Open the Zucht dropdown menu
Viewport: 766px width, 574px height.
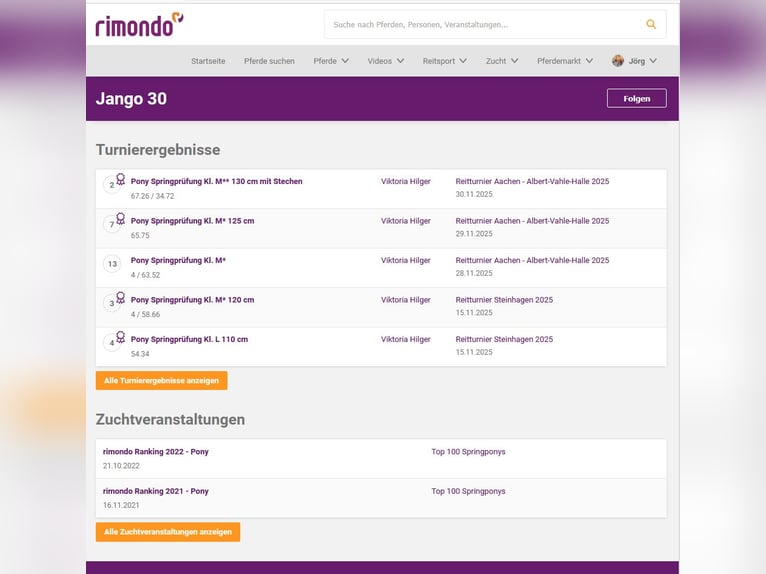[502, 61]
